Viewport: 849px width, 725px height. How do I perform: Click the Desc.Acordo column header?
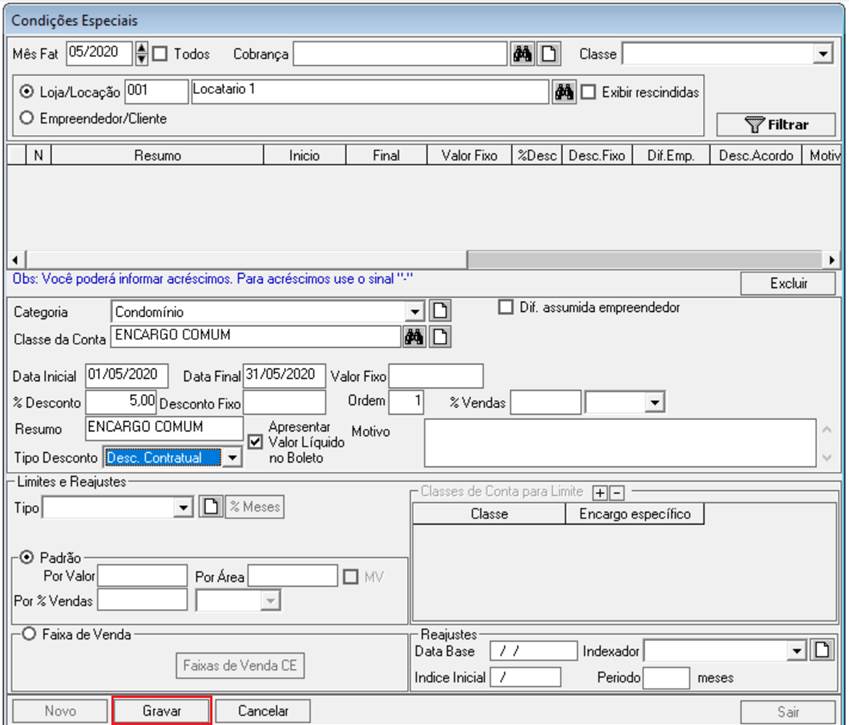(x=756, y=155)
